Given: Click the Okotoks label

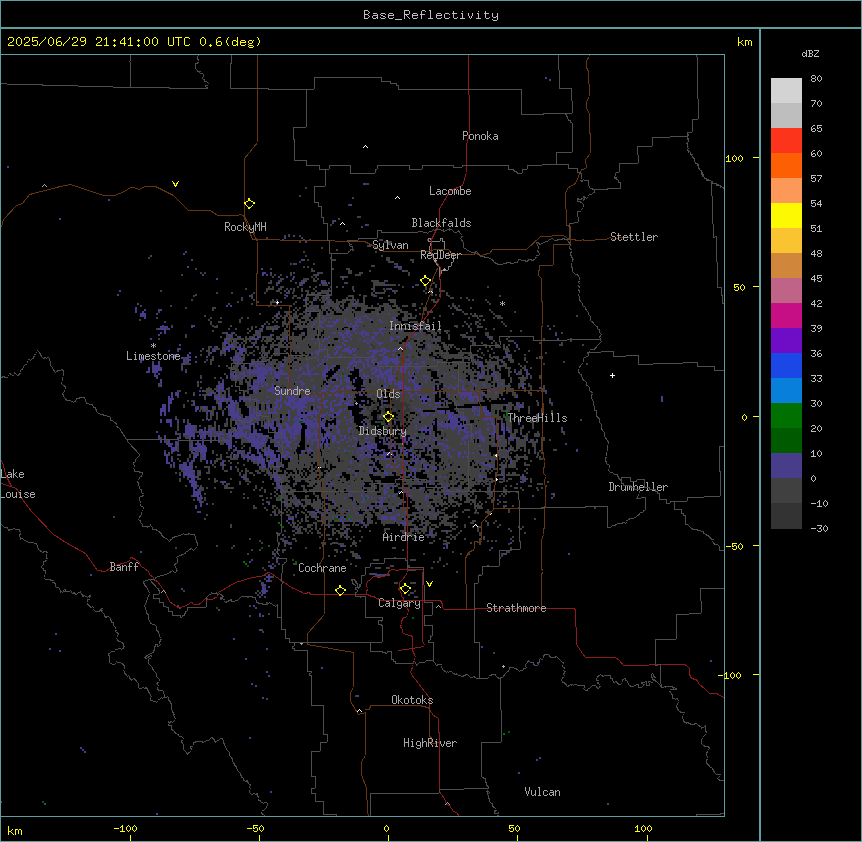Looking at the screenshot, I should 412,700.
